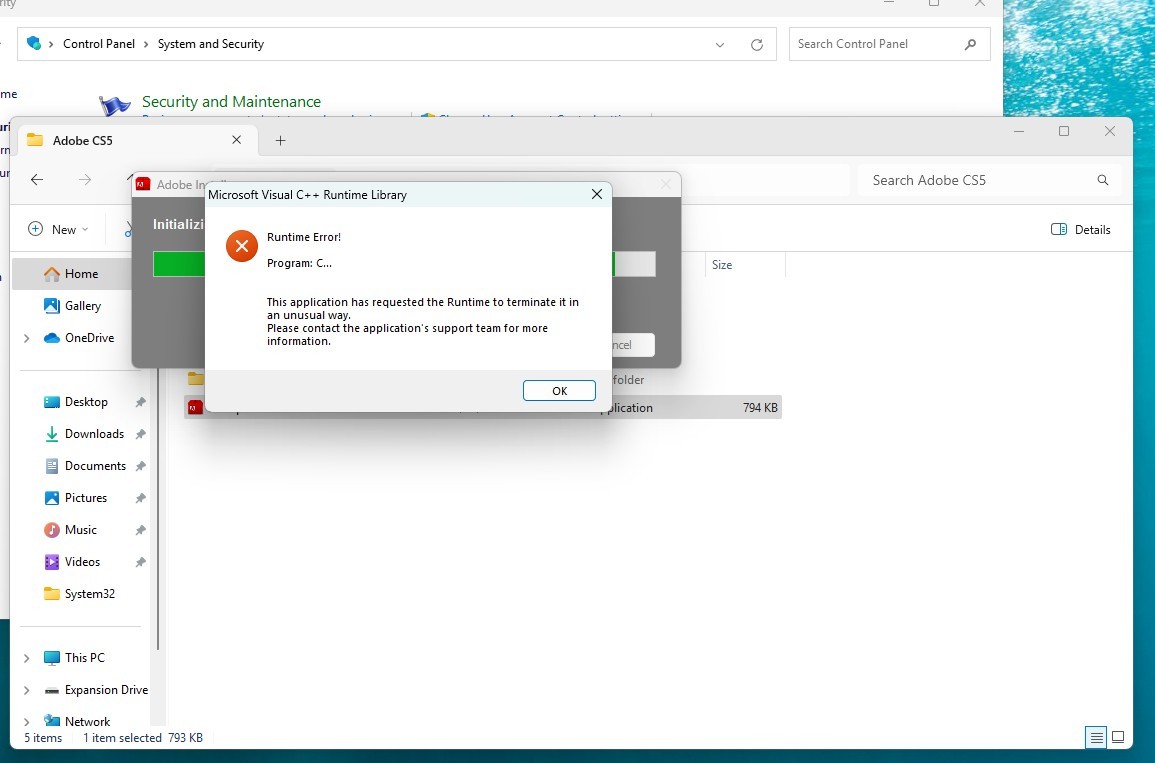This screenshot has height=763, width=1155.
Task: Select the 794 KB application file row
Action: click(x=482, y=407)
